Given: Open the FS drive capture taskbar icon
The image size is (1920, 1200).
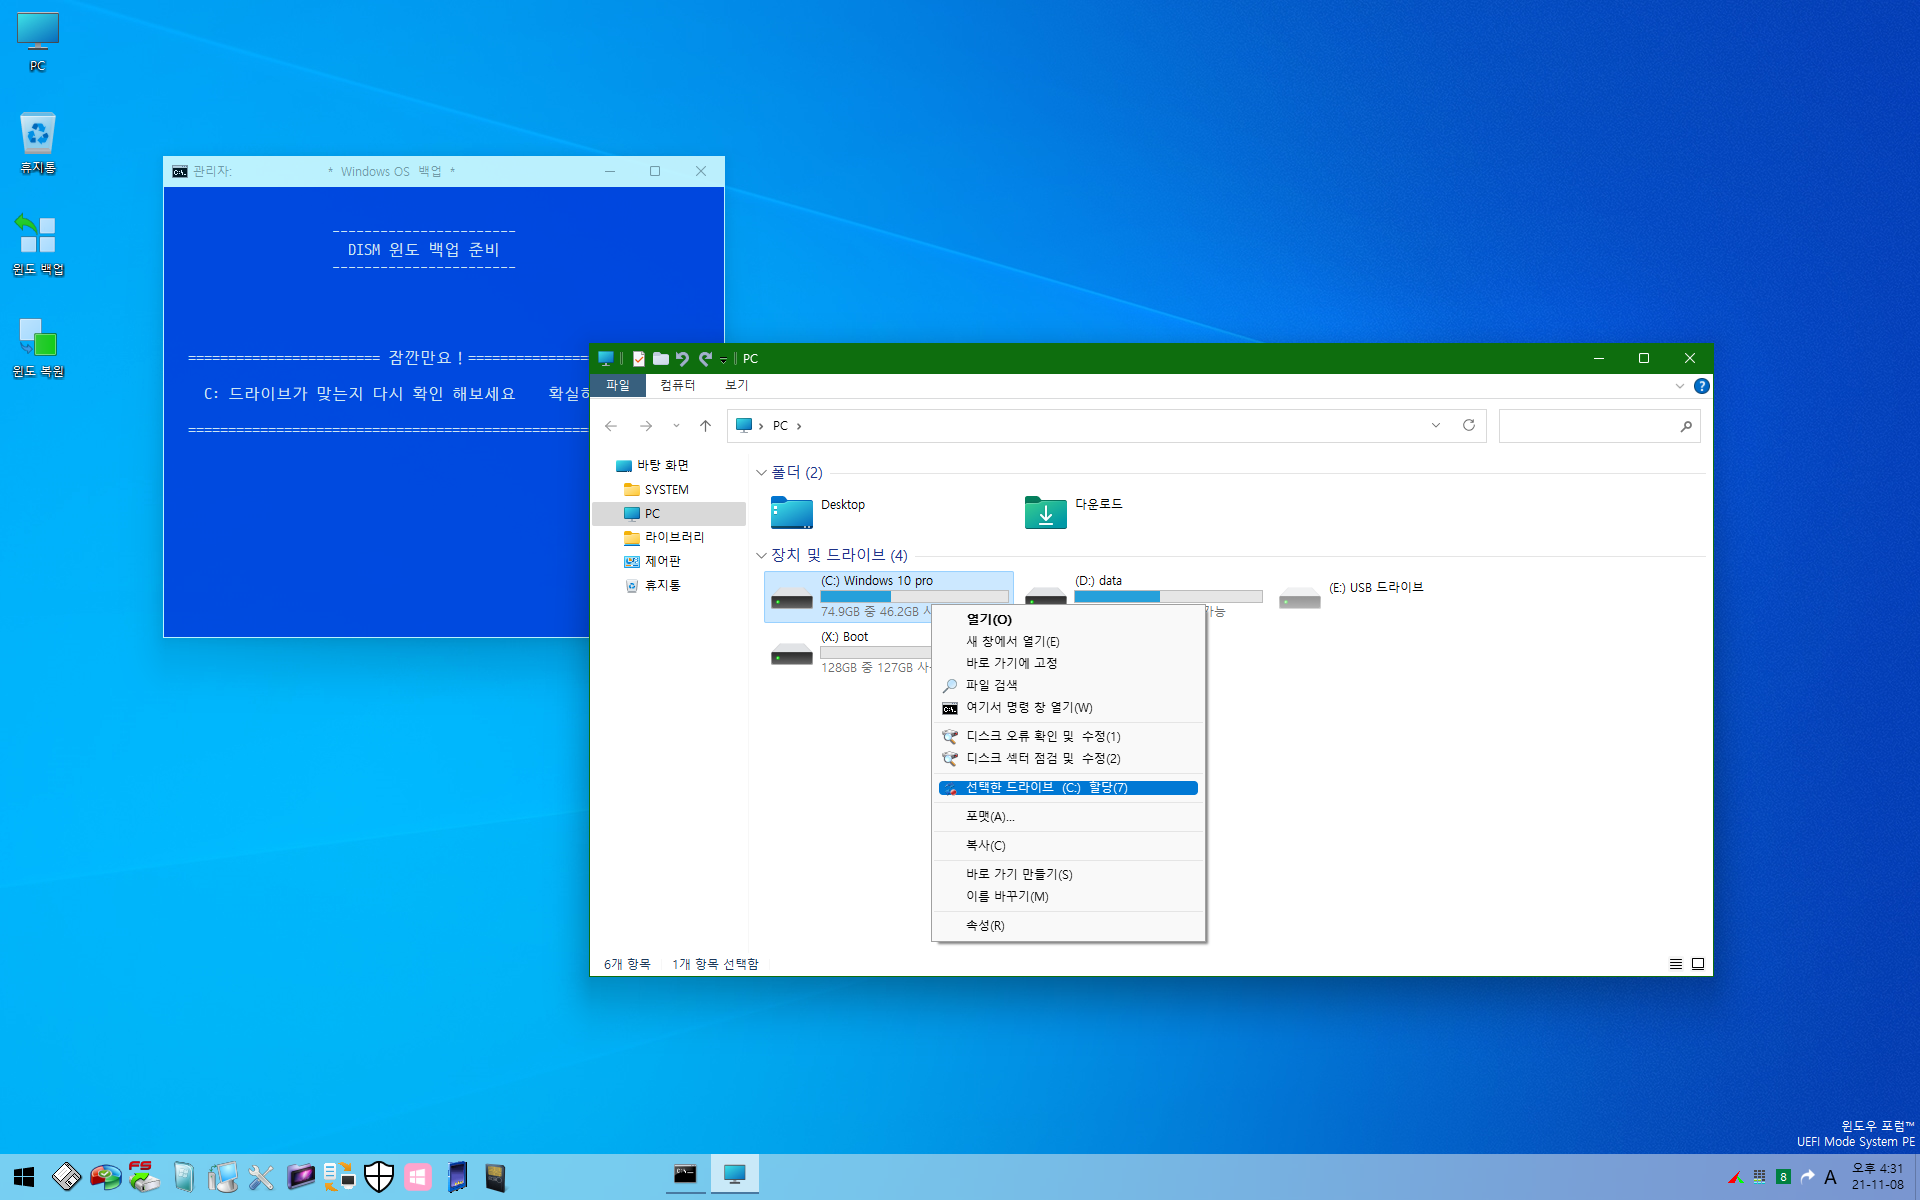Looking at the screenshot, I should click(143, 1177).
